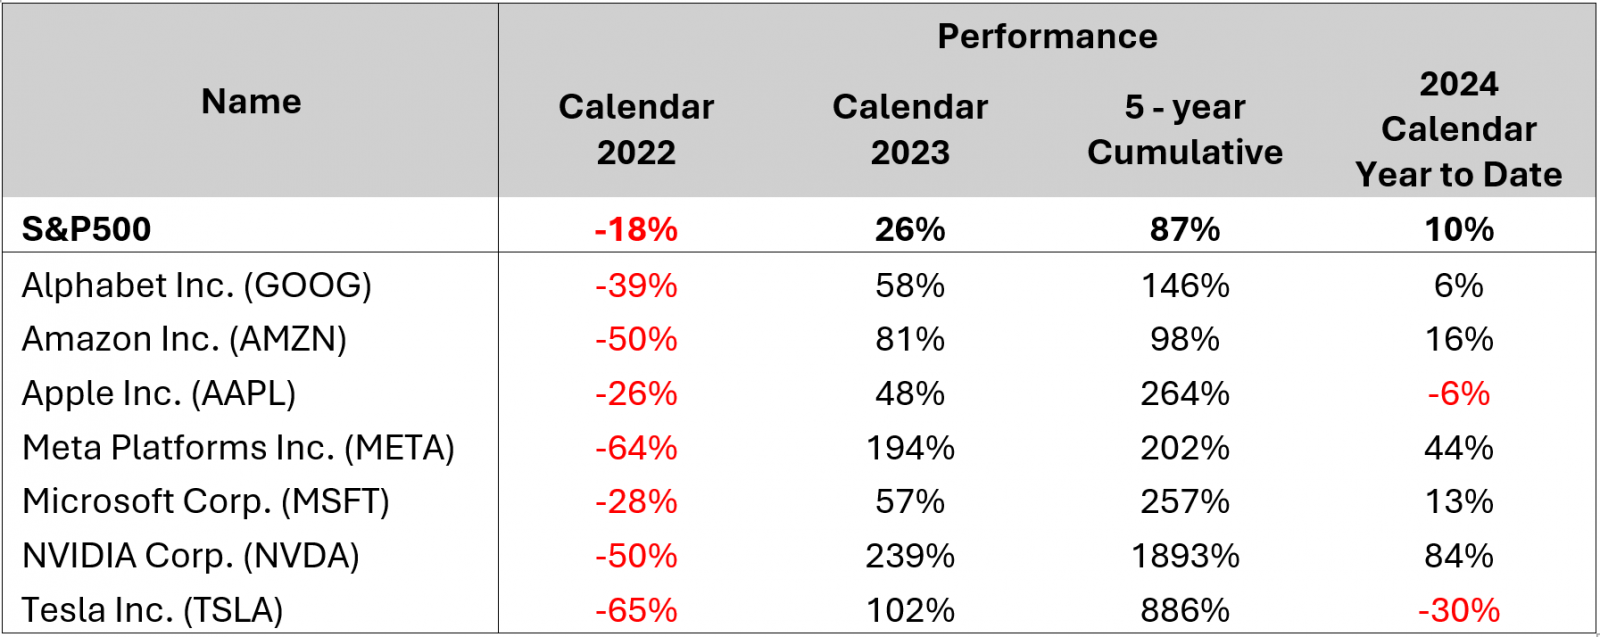Click the 5-year Cumulative header

[x=1185, y=129]
